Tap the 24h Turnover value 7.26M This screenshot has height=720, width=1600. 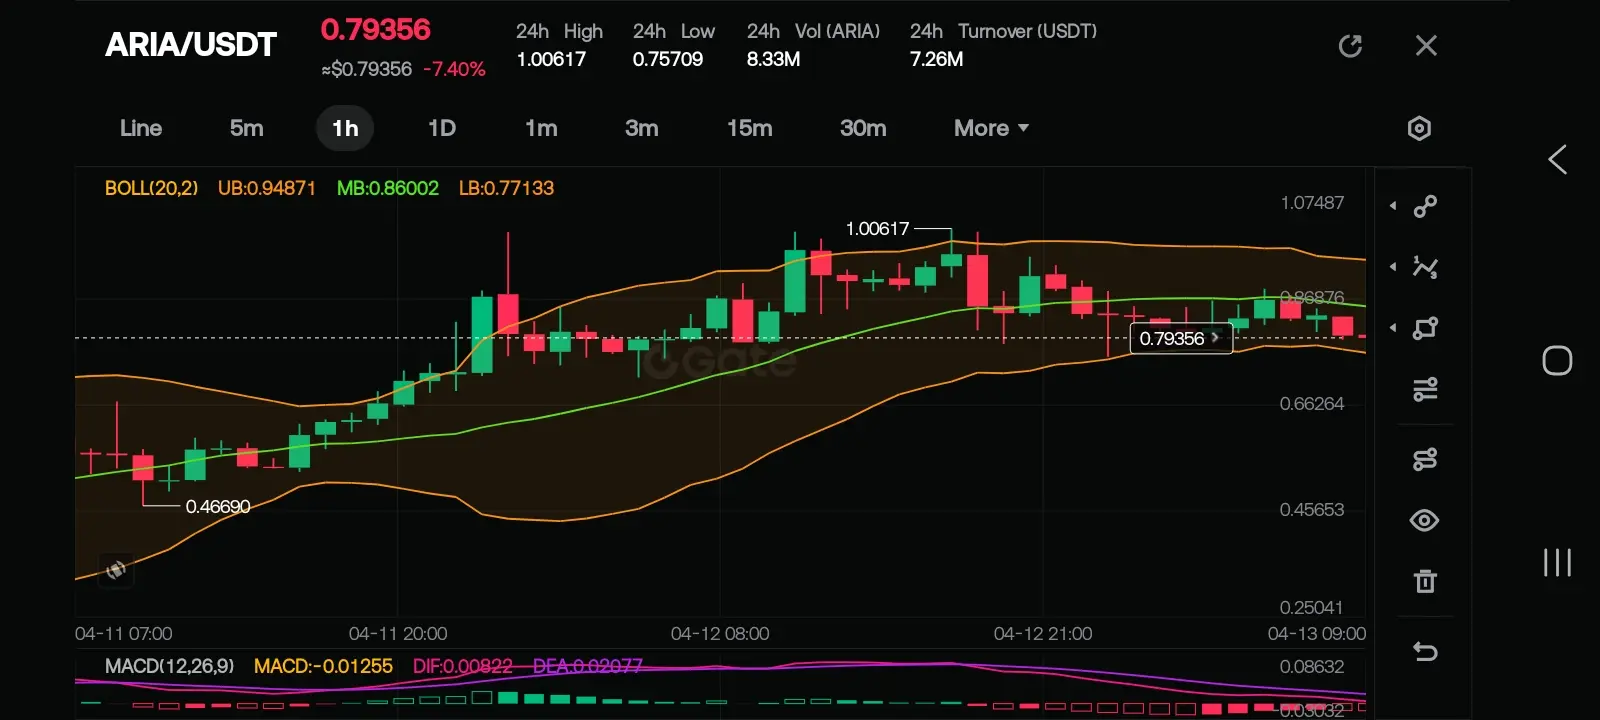point(936,59)
